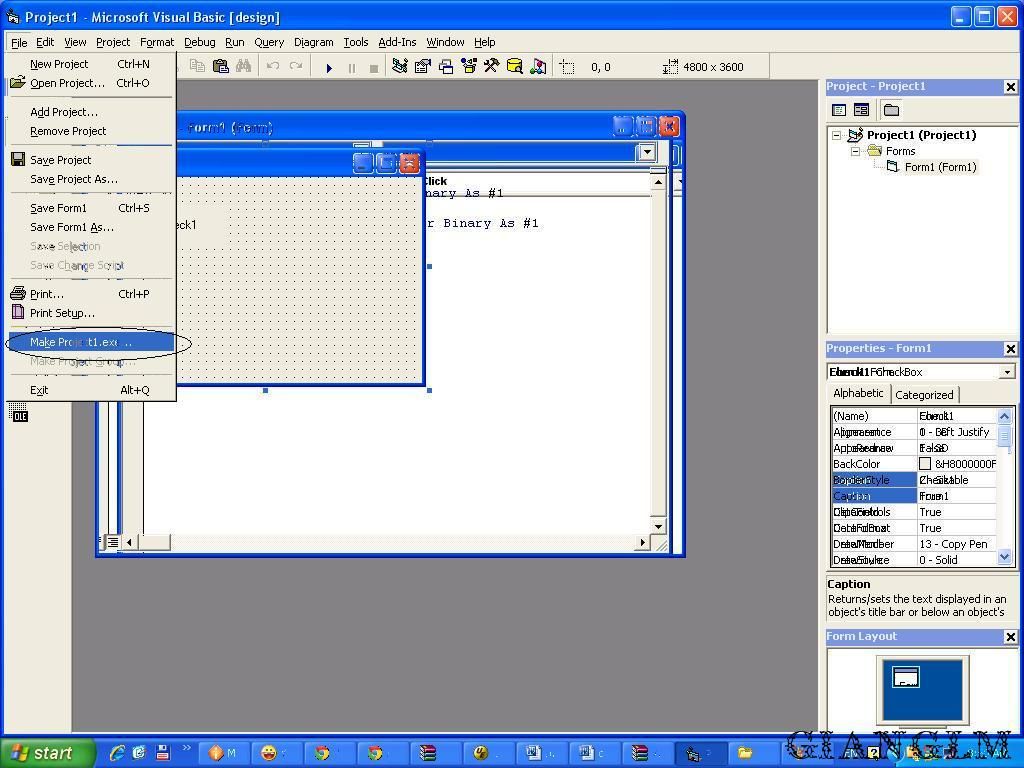Open the Project Explorer toolbar icon
The image size is (1024, 768).
click(399, 67)
